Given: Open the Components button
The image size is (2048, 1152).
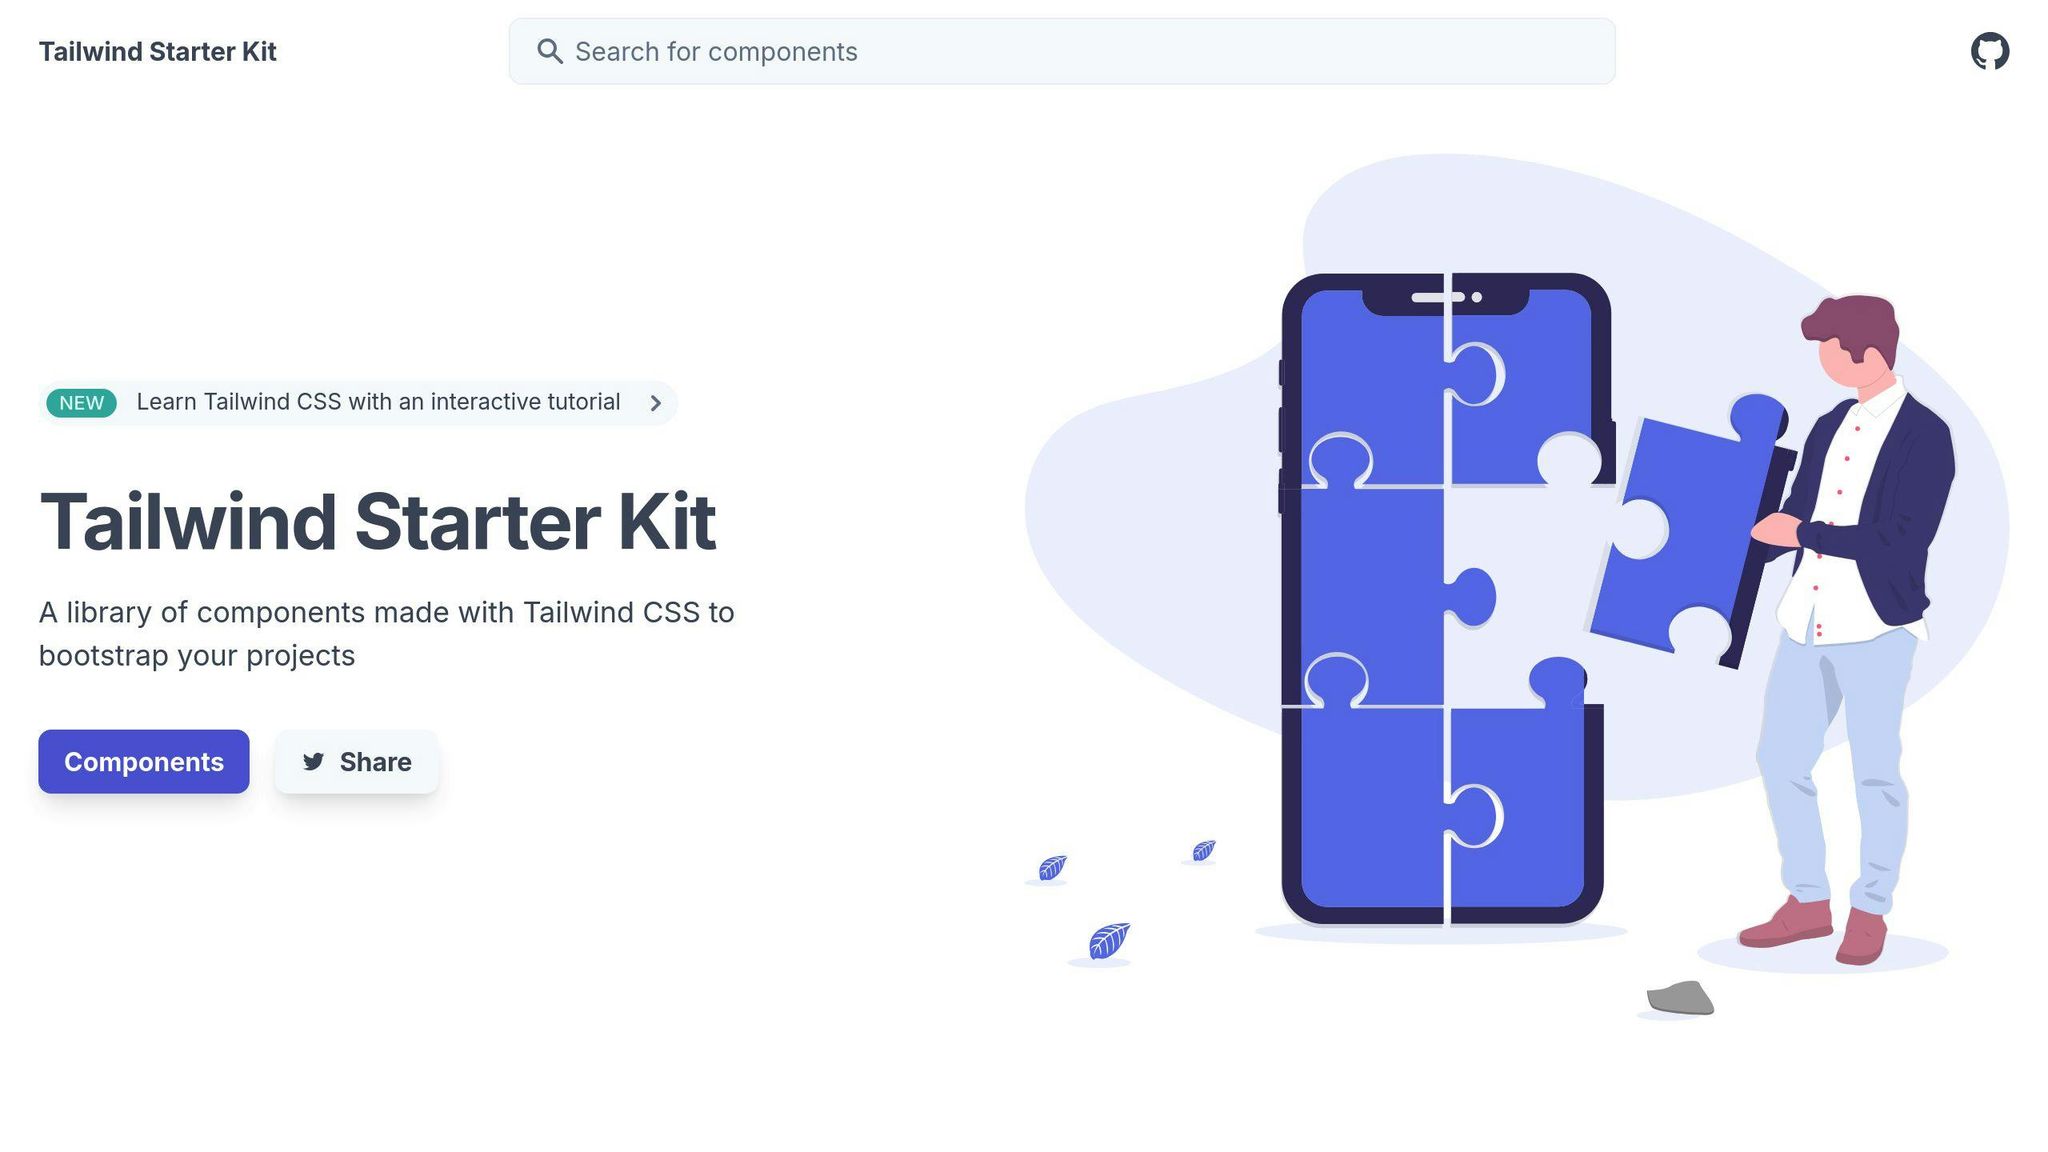Looking at the screenshot, I should coord(144,762).
